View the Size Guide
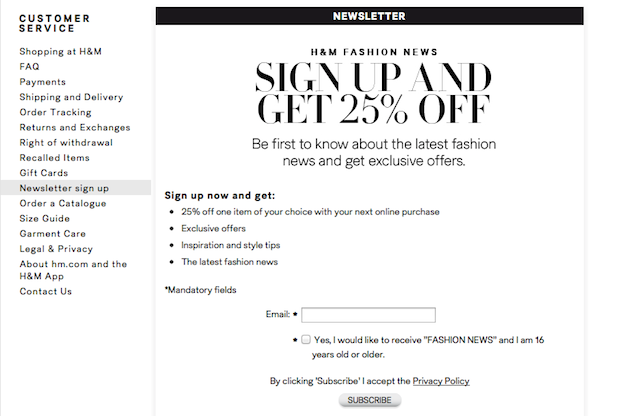The height and width of the screenshot is (416, 640). click(44, 218)
